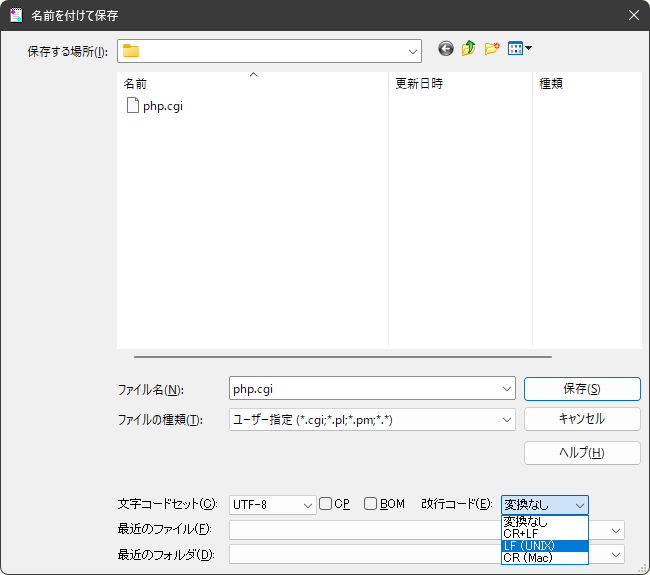Click the editor app icon in title bar
This screenshot has width=650, height=575.
(16, 15)
